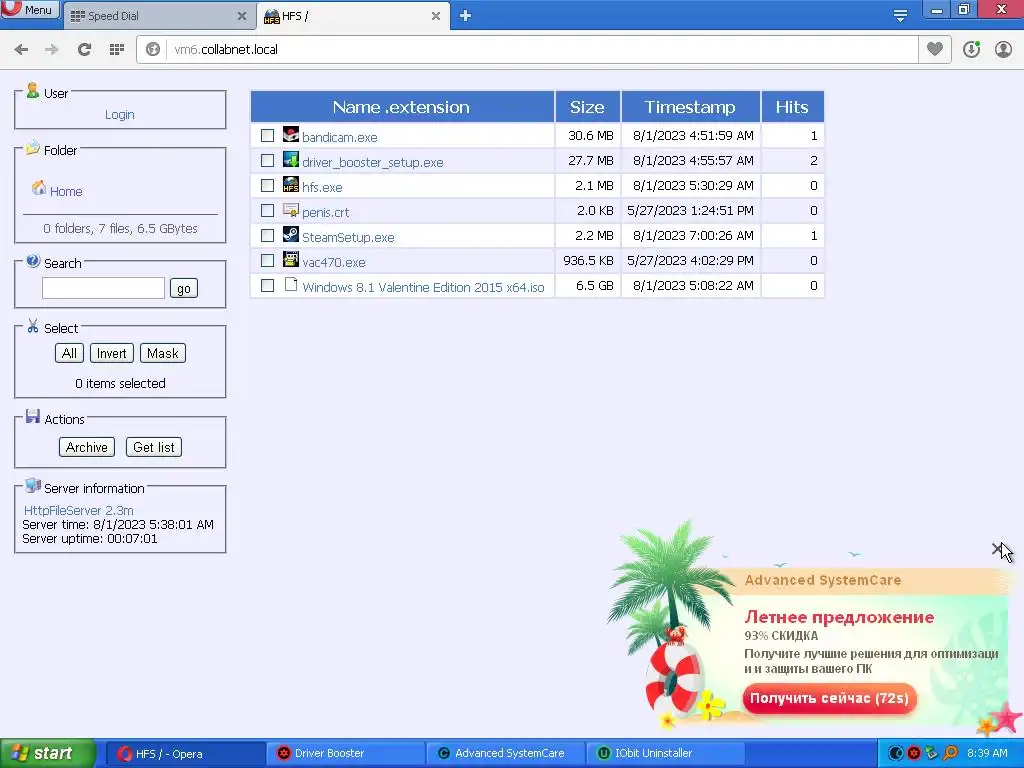The height and width of the screenshot is (768, 1024).
Task: Click the vac470.exe file icon
Action: click(291, 259)
